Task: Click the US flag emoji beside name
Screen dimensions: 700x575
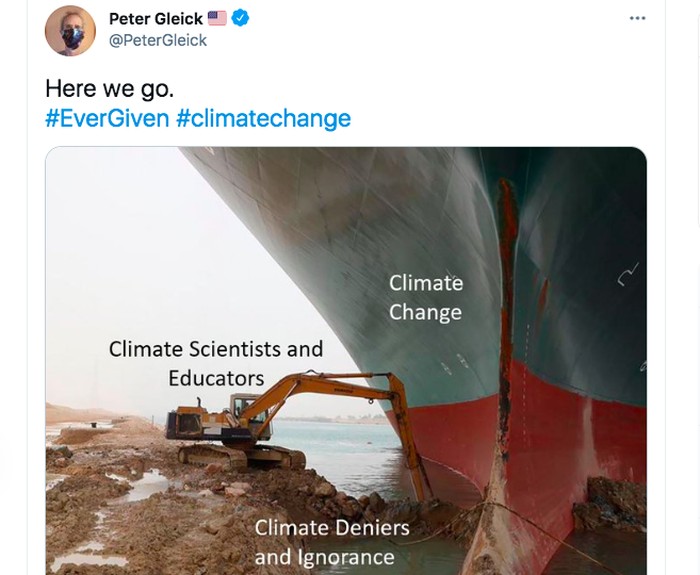Action: (217, 19)
